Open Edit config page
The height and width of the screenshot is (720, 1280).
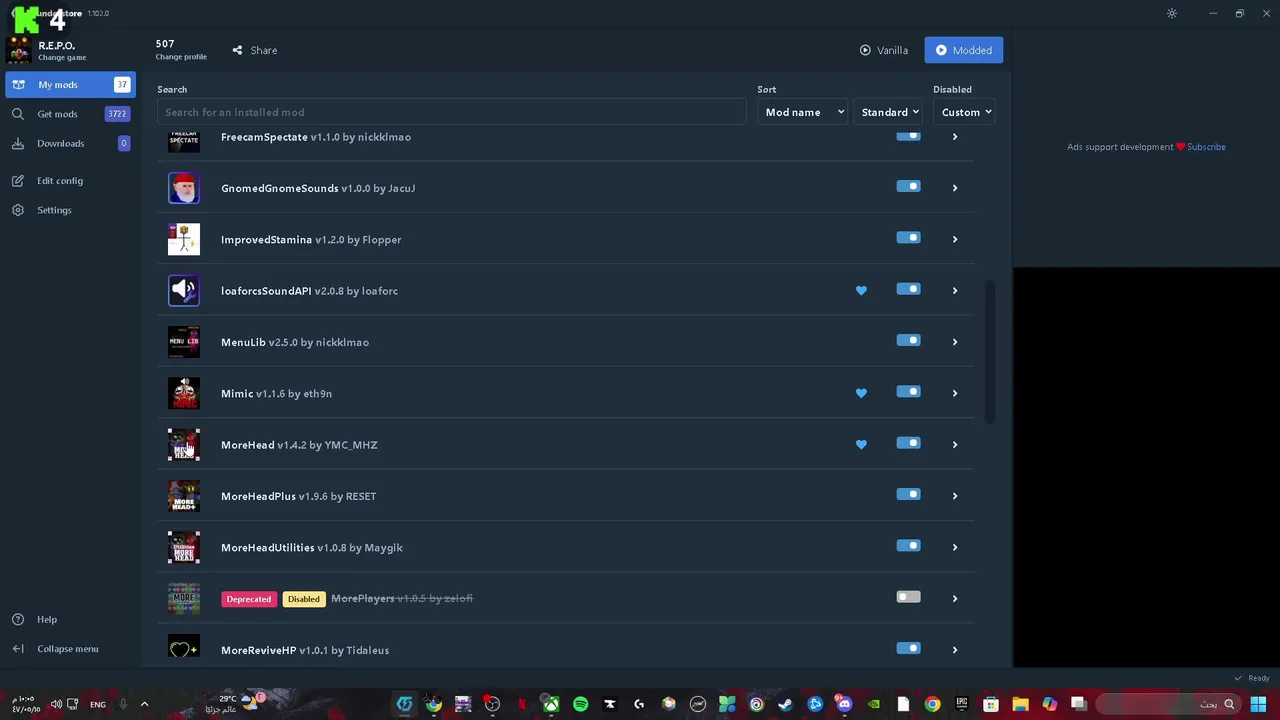tap(60, 181)
